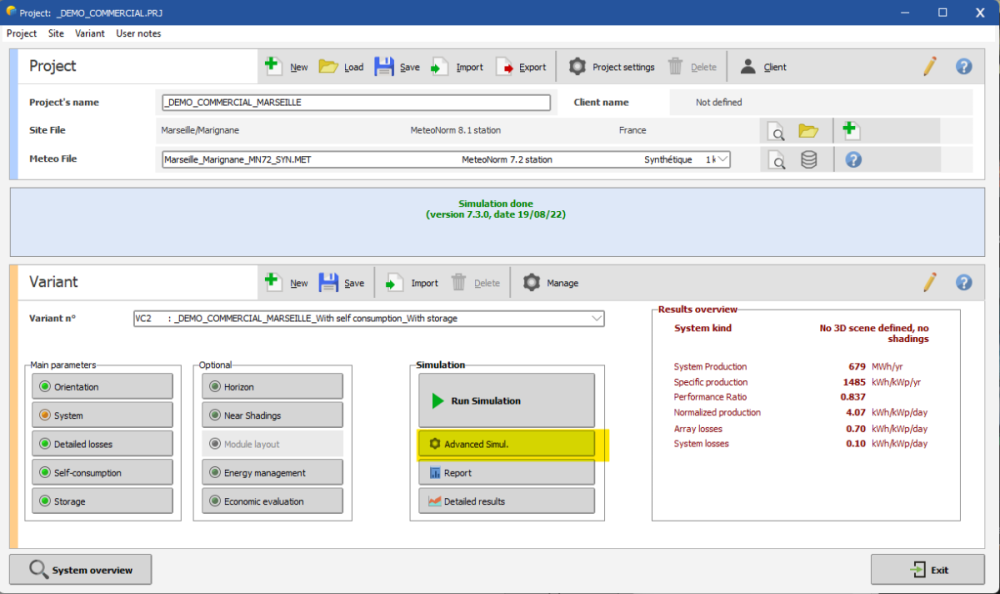The image size is (1000, 594).
Task: Open the Self-consumption parameters
Action: (102, 473)
